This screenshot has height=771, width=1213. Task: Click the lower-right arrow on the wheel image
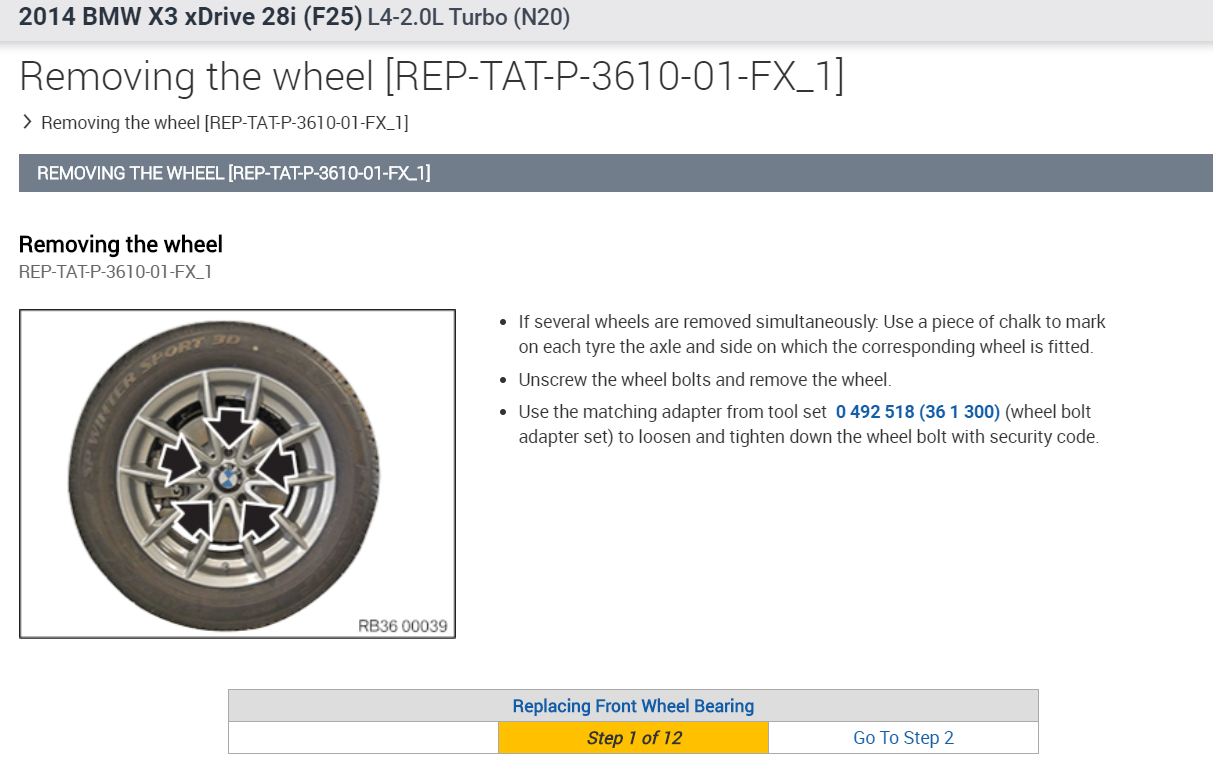click(262, 518)
